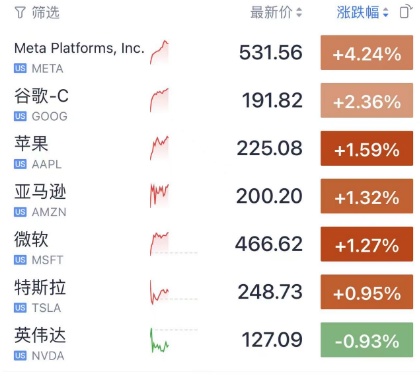Open the Meta Platforms mini trend chart
The width and height of the screenshot is (420, 378).
click(x=159, y=52)
